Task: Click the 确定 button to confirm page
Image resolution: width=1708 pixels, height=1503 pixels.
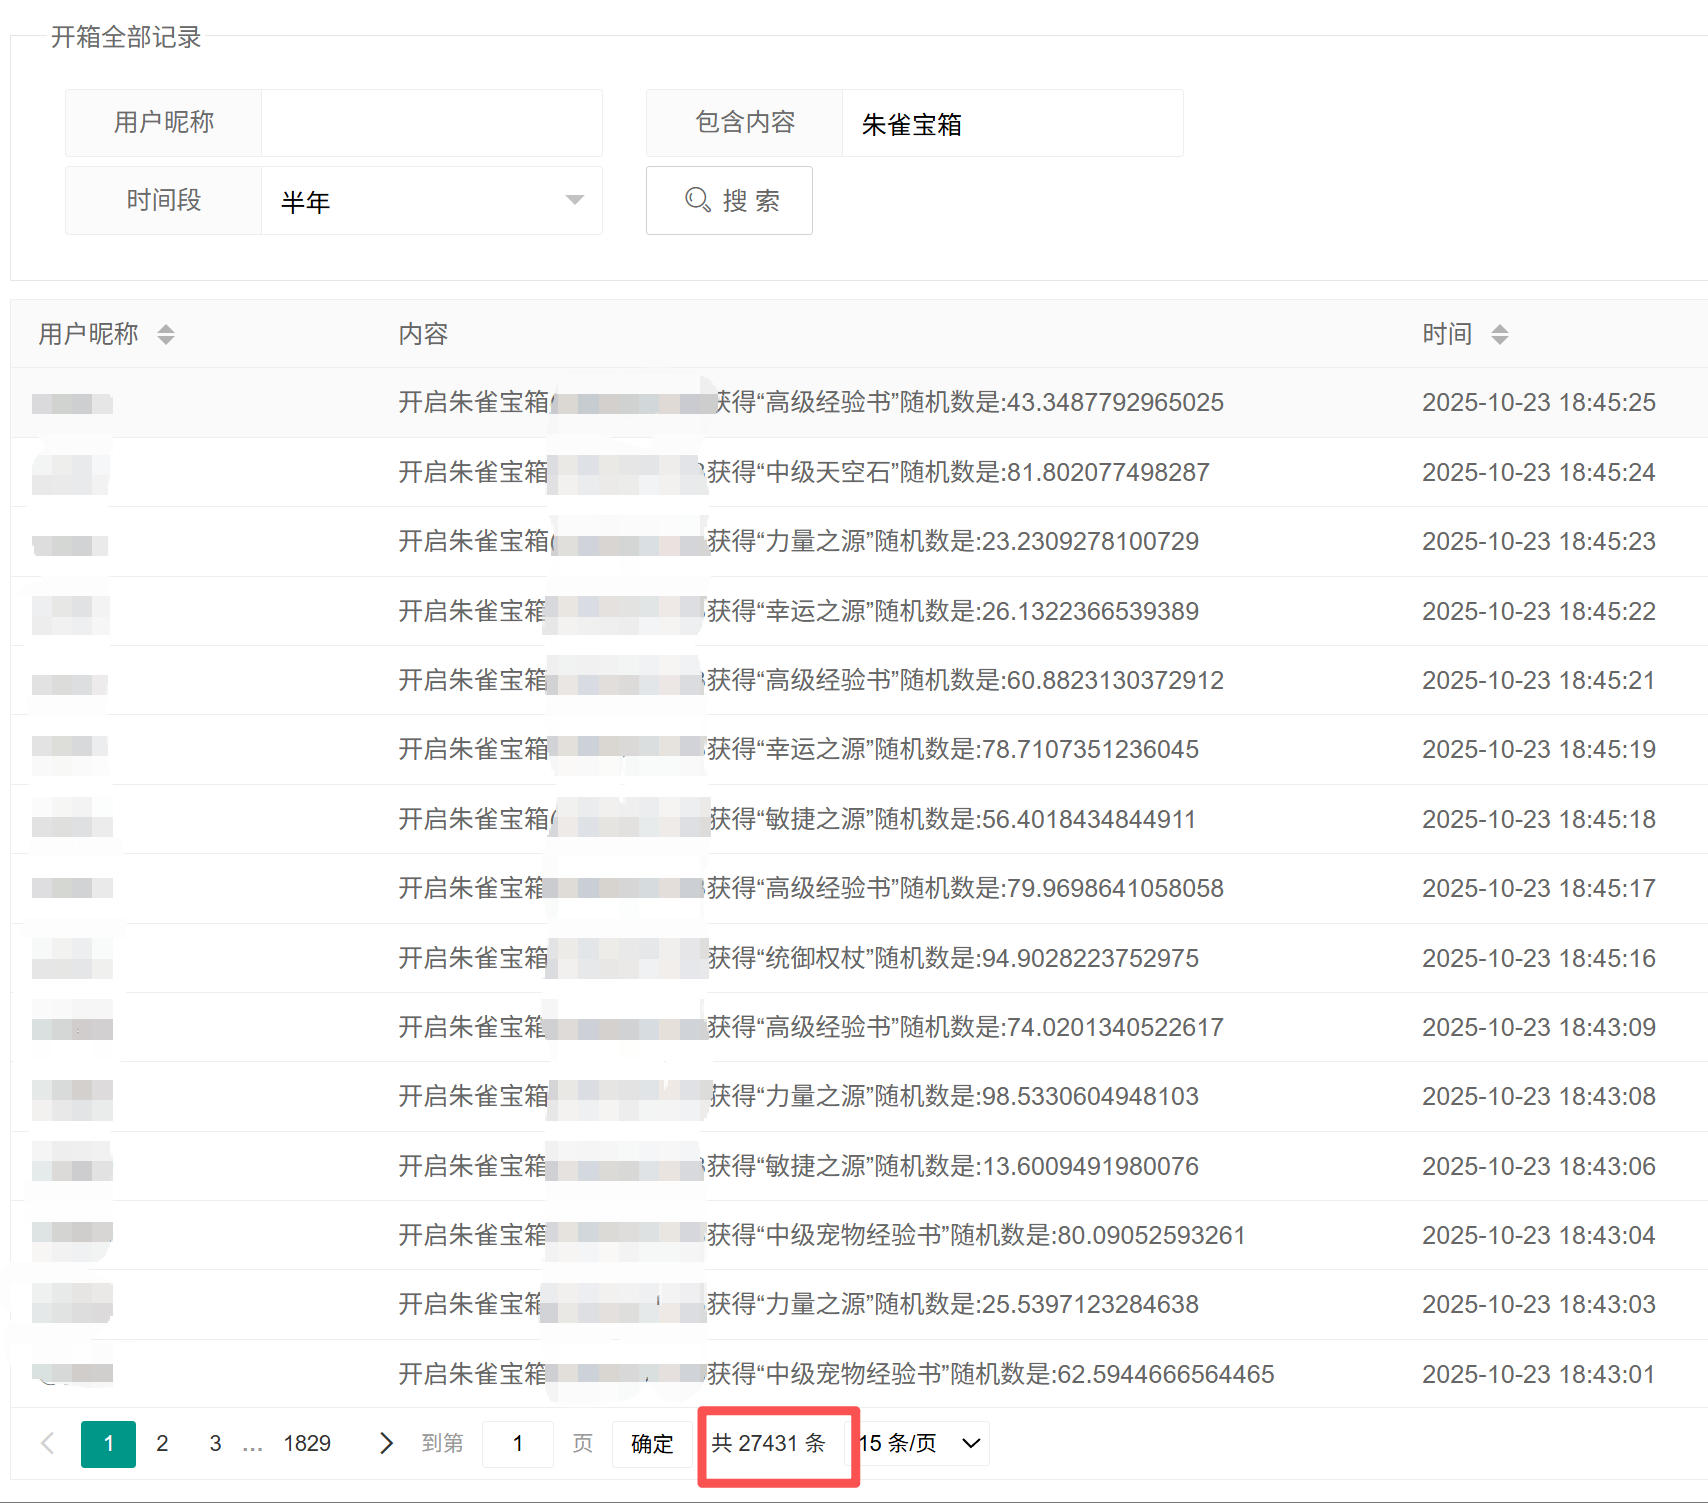Action: tap(652, 1443)
